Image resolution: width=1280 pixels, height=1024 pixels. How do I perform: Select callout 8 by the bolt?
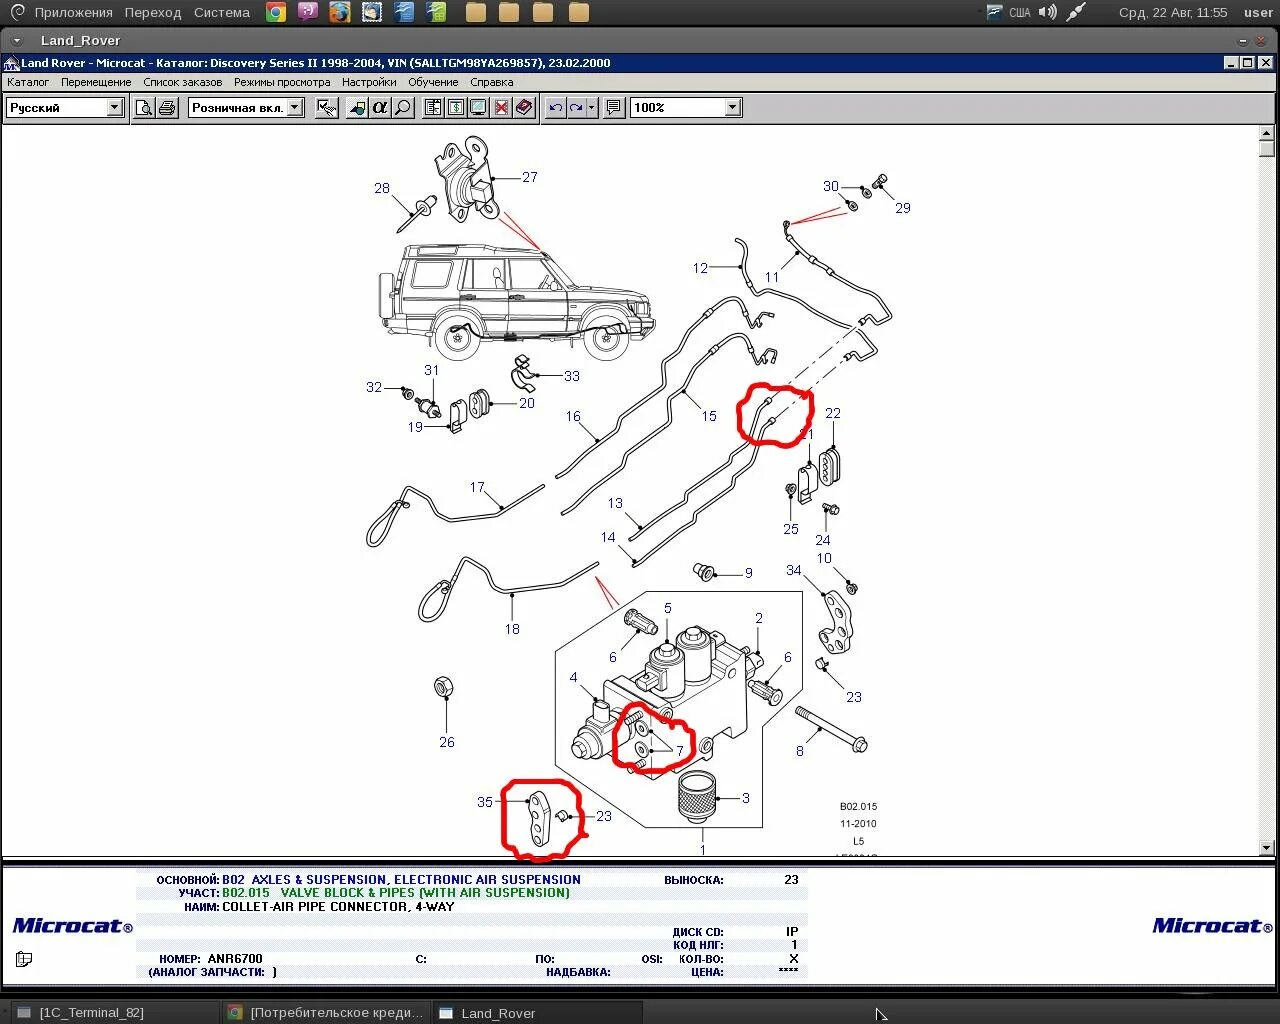tap(800, 751)
